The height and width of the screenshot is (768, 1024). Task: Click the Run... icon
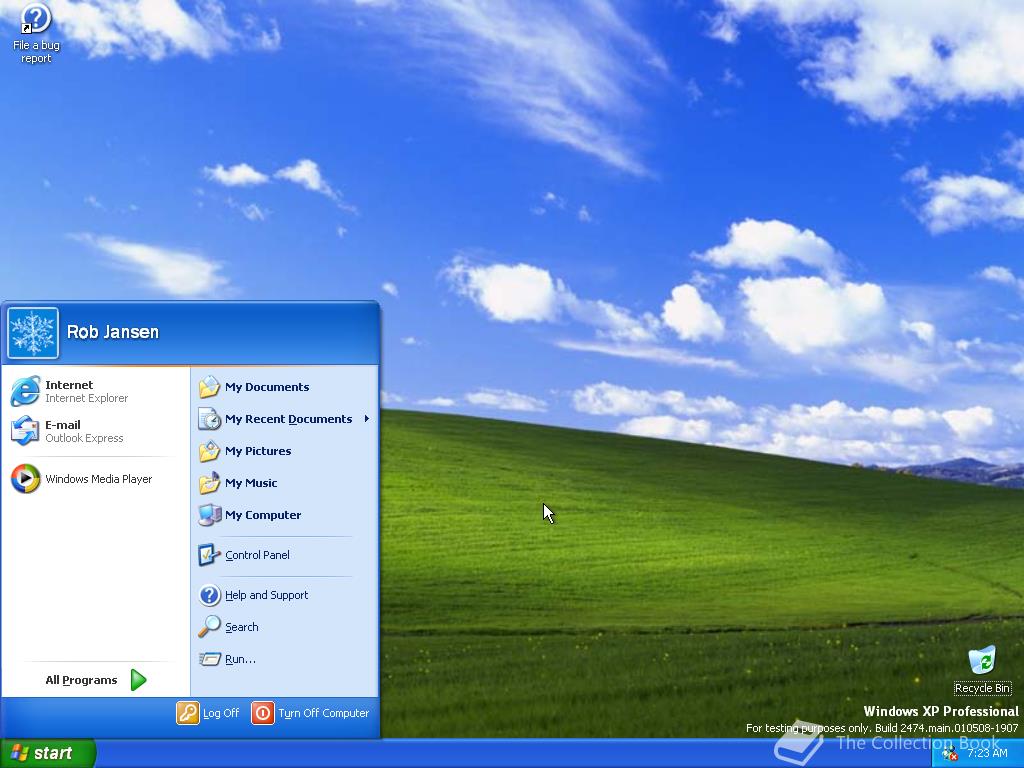pos(209,659)
